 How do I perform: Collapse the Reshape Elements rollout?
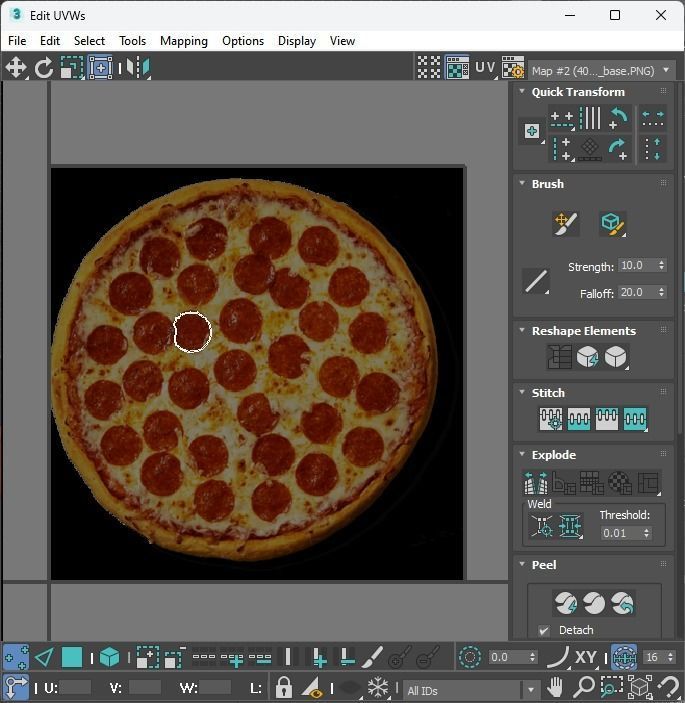pyautogui.click(x=522, y=330)
